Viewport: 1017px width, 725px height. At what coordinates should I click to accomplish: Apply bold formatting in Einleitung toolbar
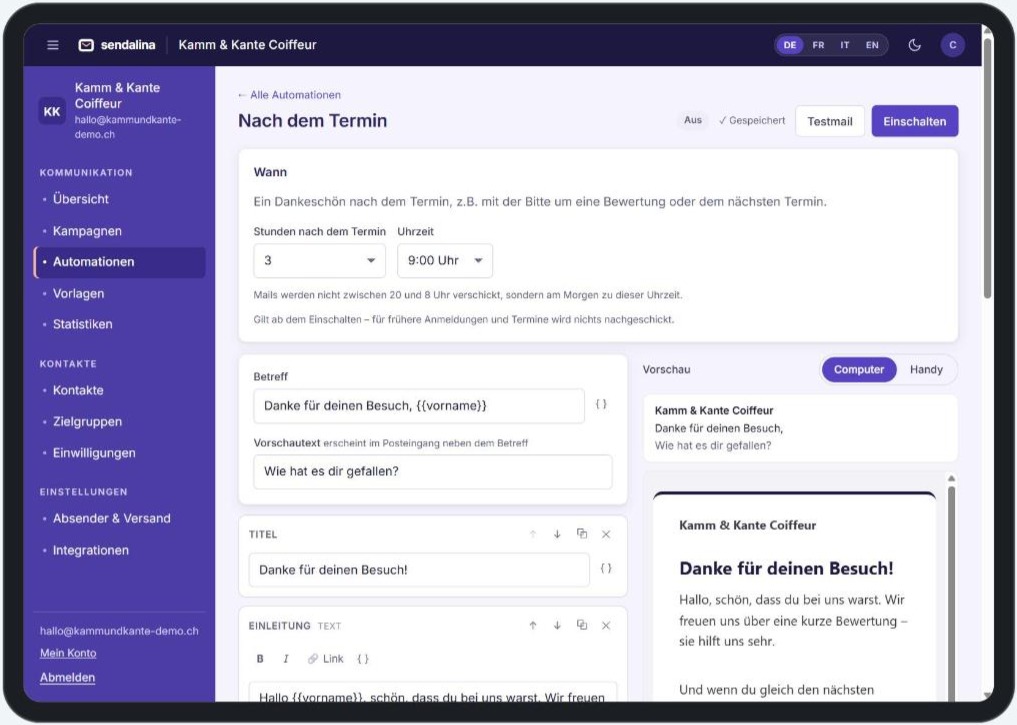pyautogui.click(x=260, y=658)
